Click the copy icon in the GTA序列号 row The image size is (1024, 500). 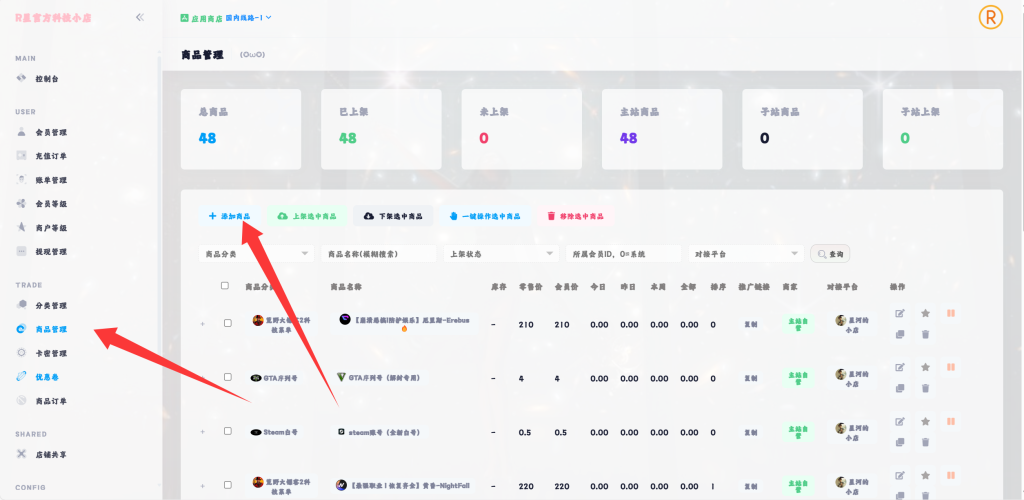point(900,388)
